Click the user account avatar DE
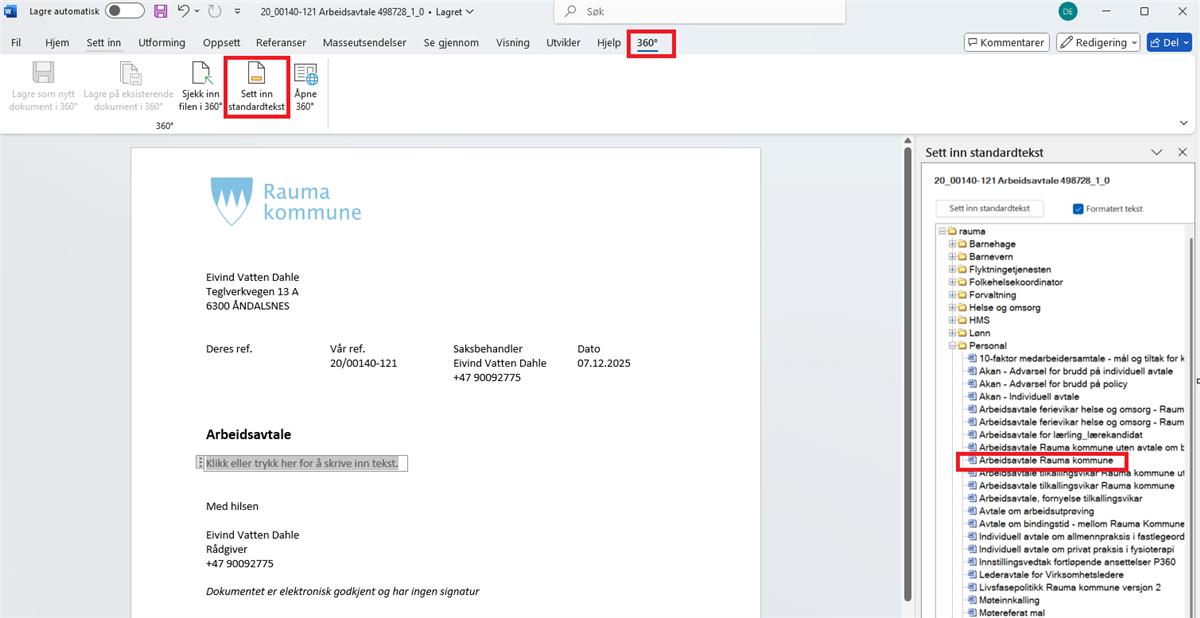 click(1067, 11)
